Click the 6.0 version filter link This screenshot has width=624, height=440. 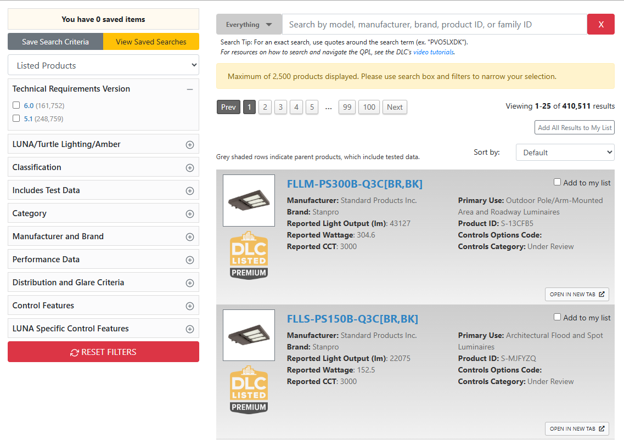click(29, 105)
